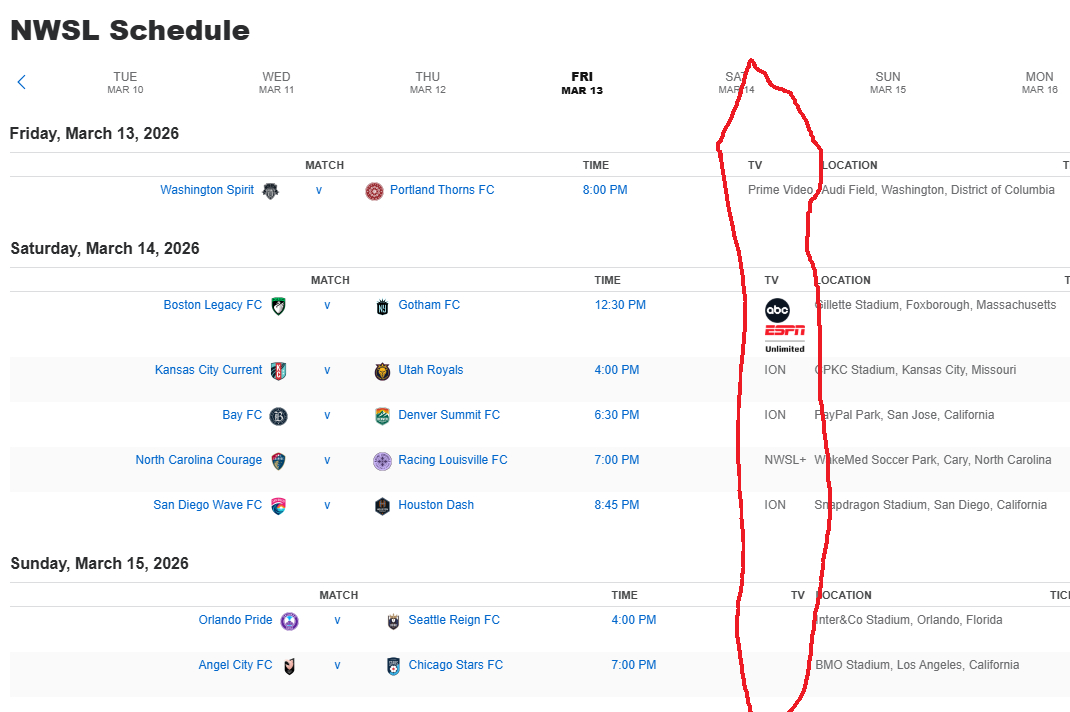Click the Chicago Stars FC logo
The image size is (1070, 712).
(393, 666)
